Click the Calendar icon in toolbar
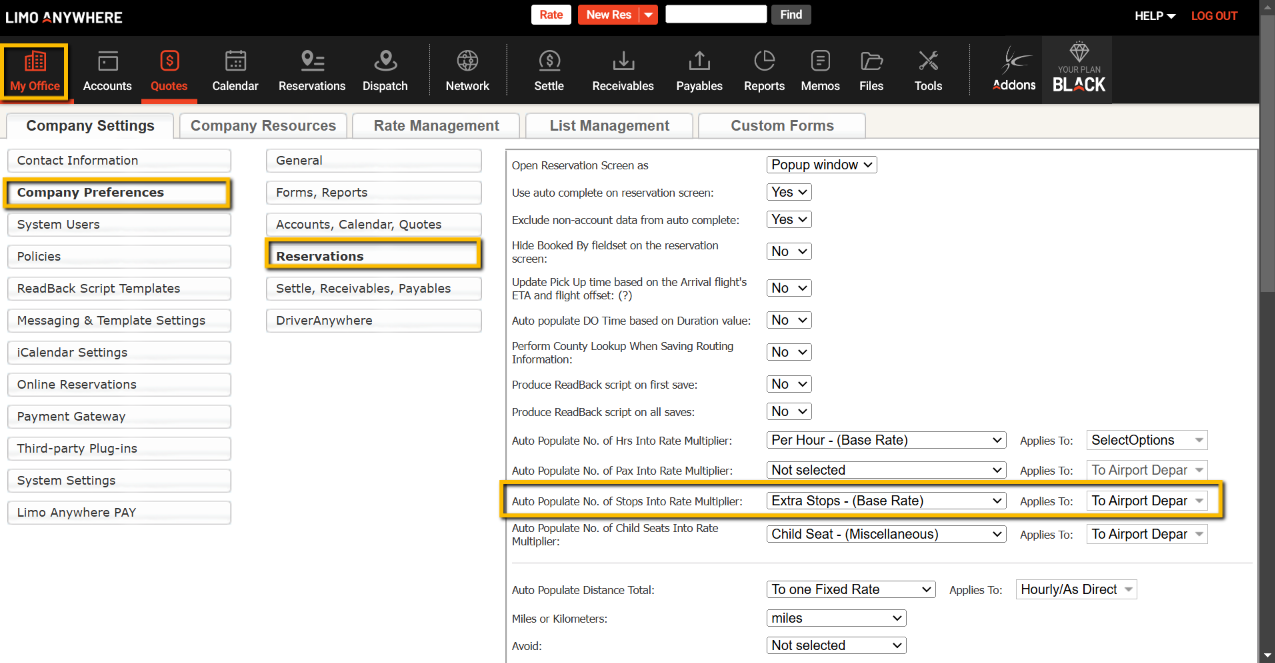This screenshot has height=663, width=1275. [235, 62]
